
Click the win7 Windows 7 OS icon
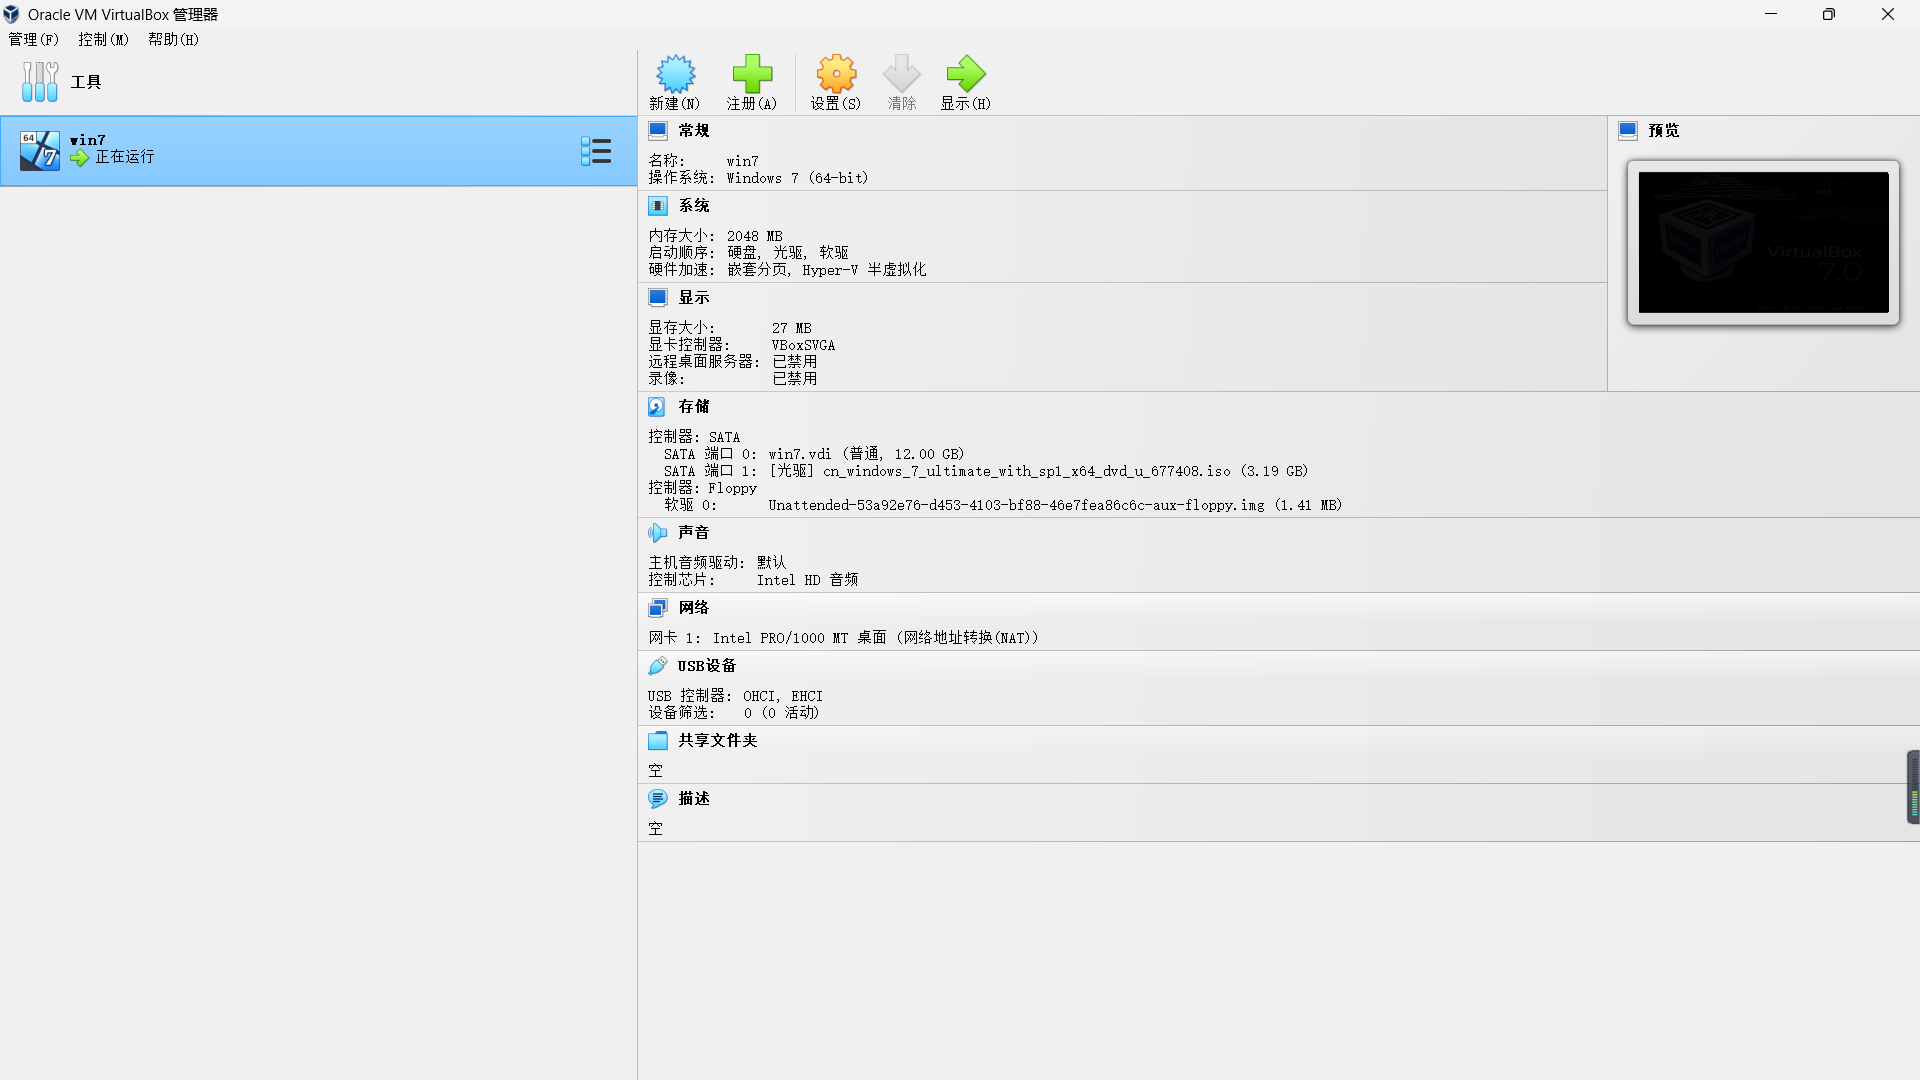40,151
